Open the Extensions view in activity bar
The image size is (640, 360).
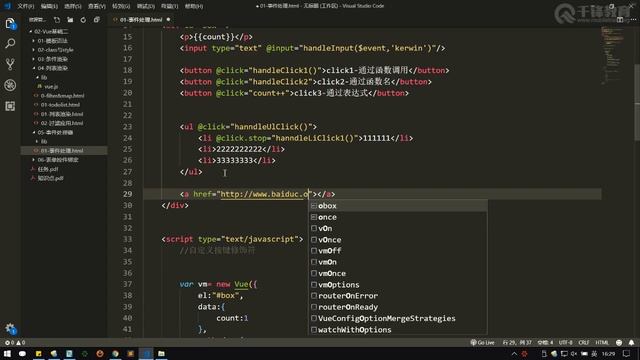pyautogui.click(x=10, y=106)
